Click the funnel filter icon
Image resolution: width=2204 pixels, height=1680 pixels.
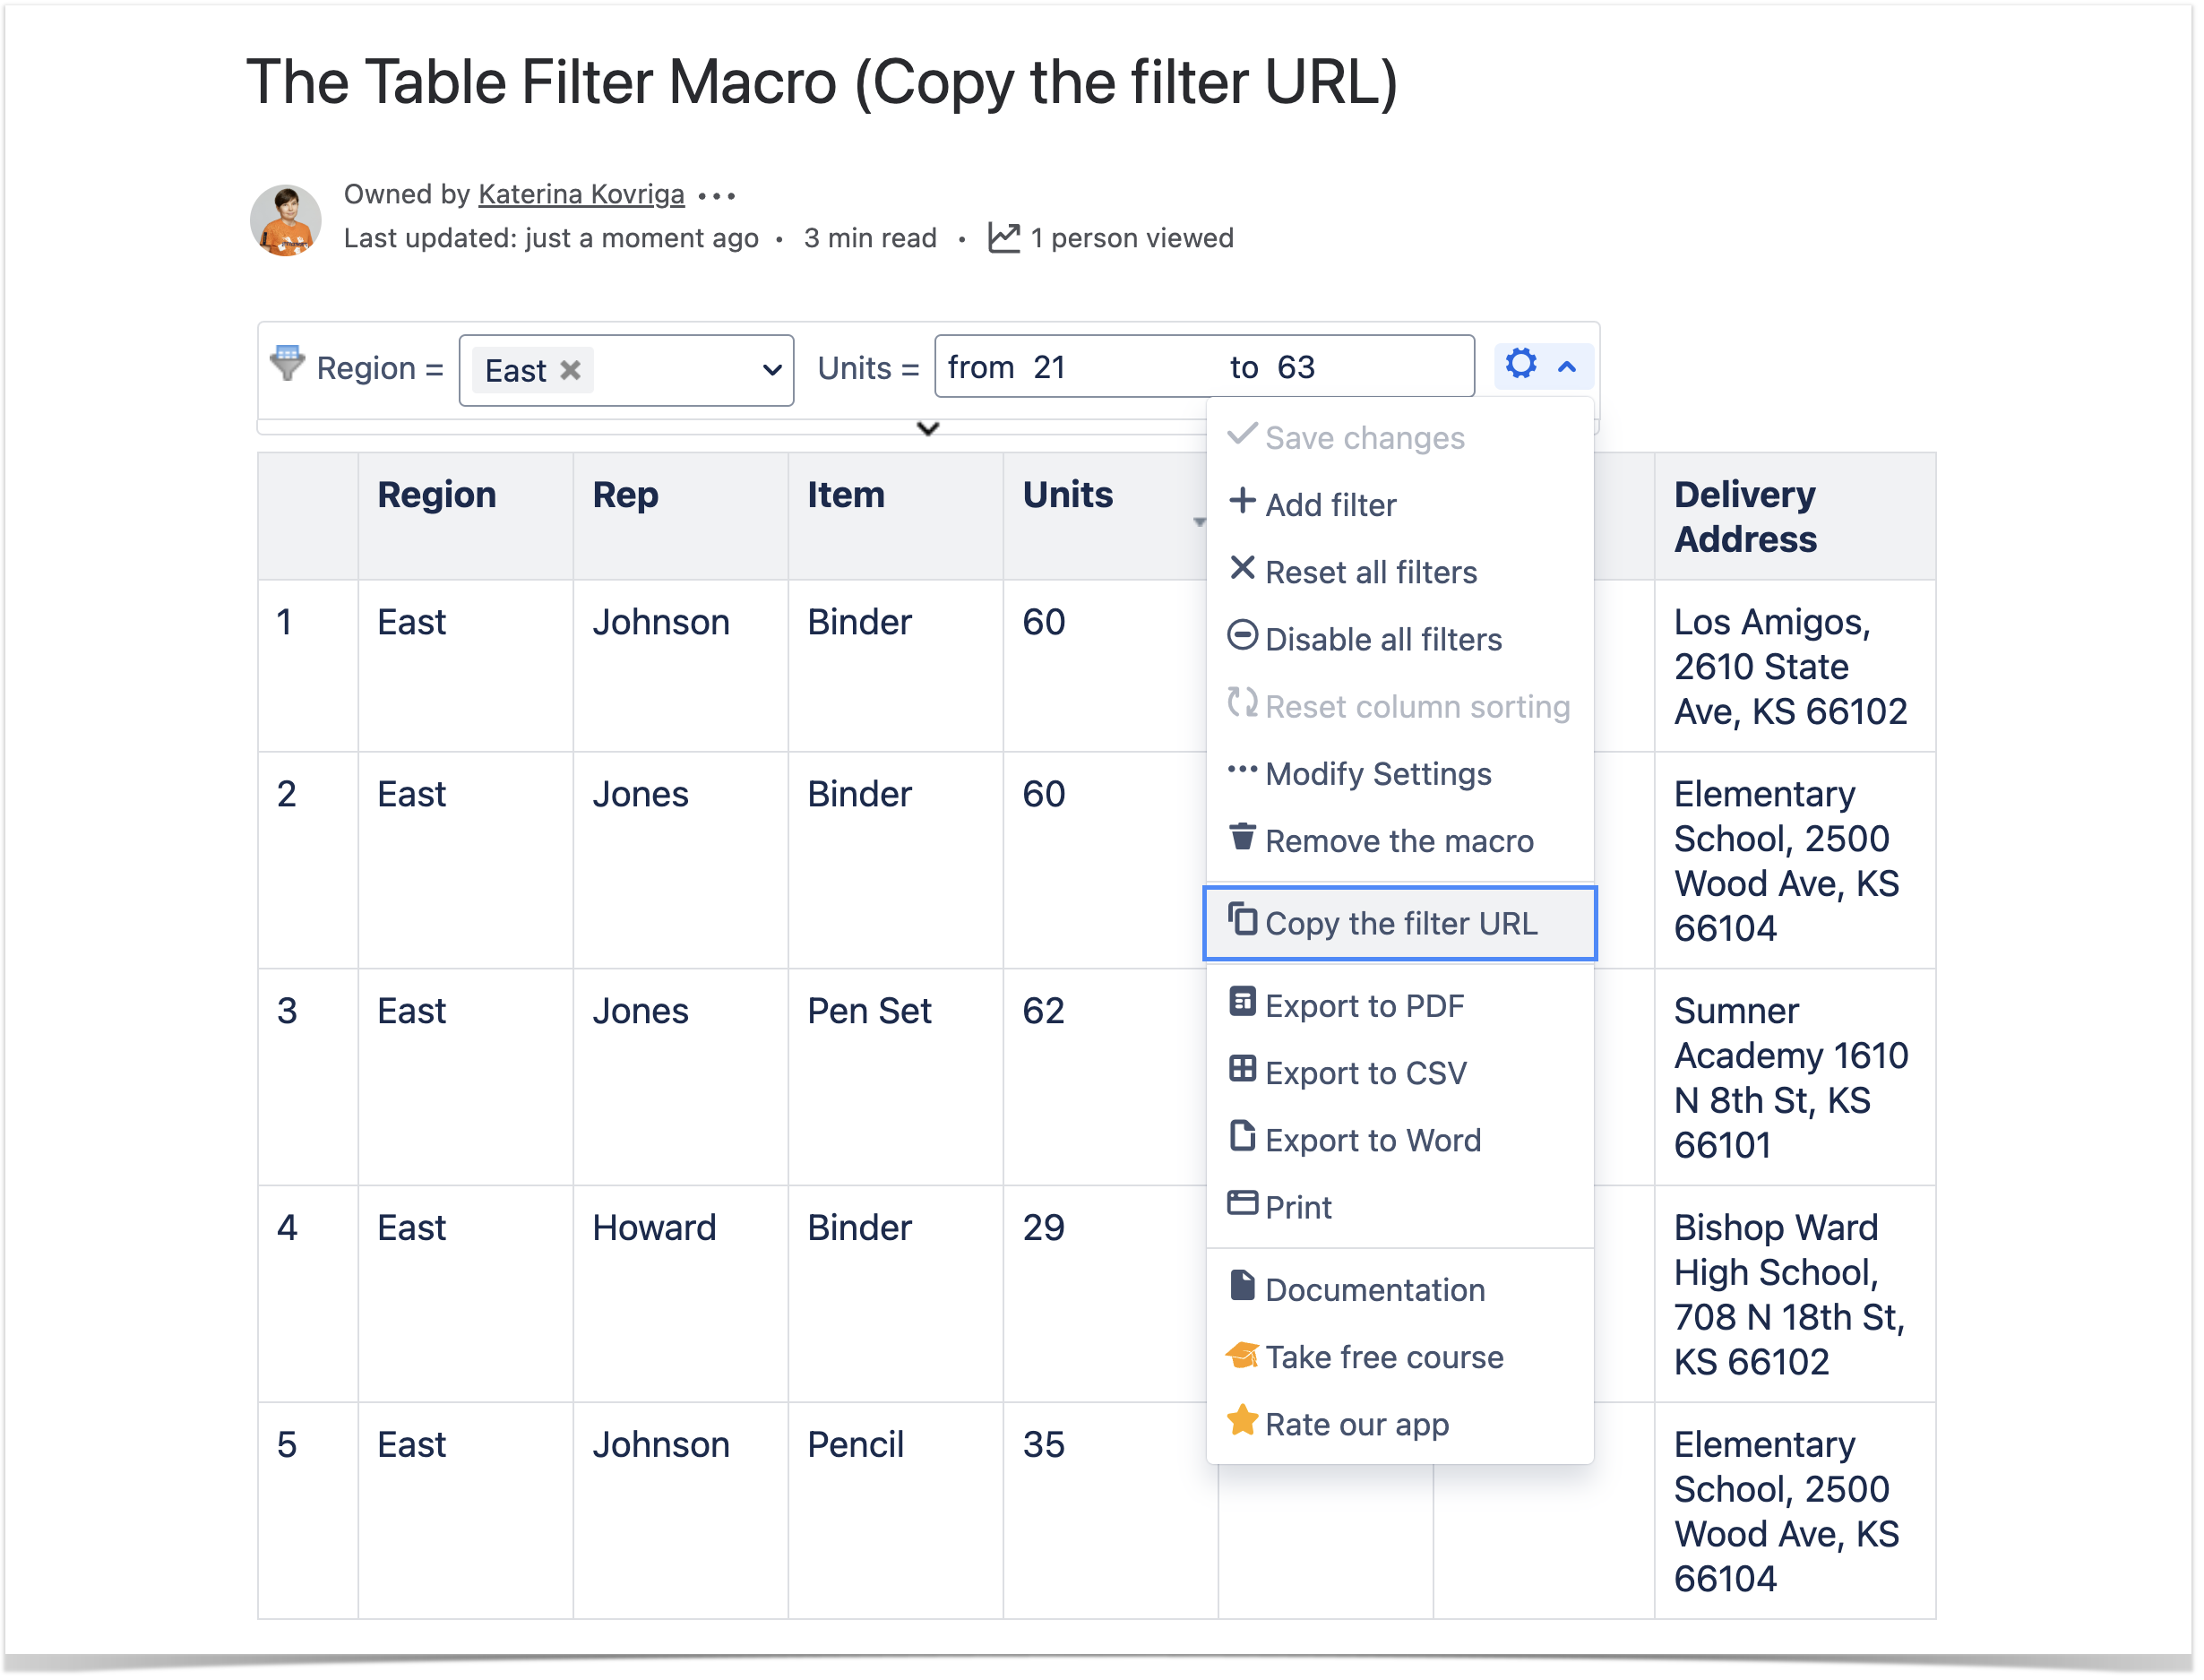(x=287, y=364)
